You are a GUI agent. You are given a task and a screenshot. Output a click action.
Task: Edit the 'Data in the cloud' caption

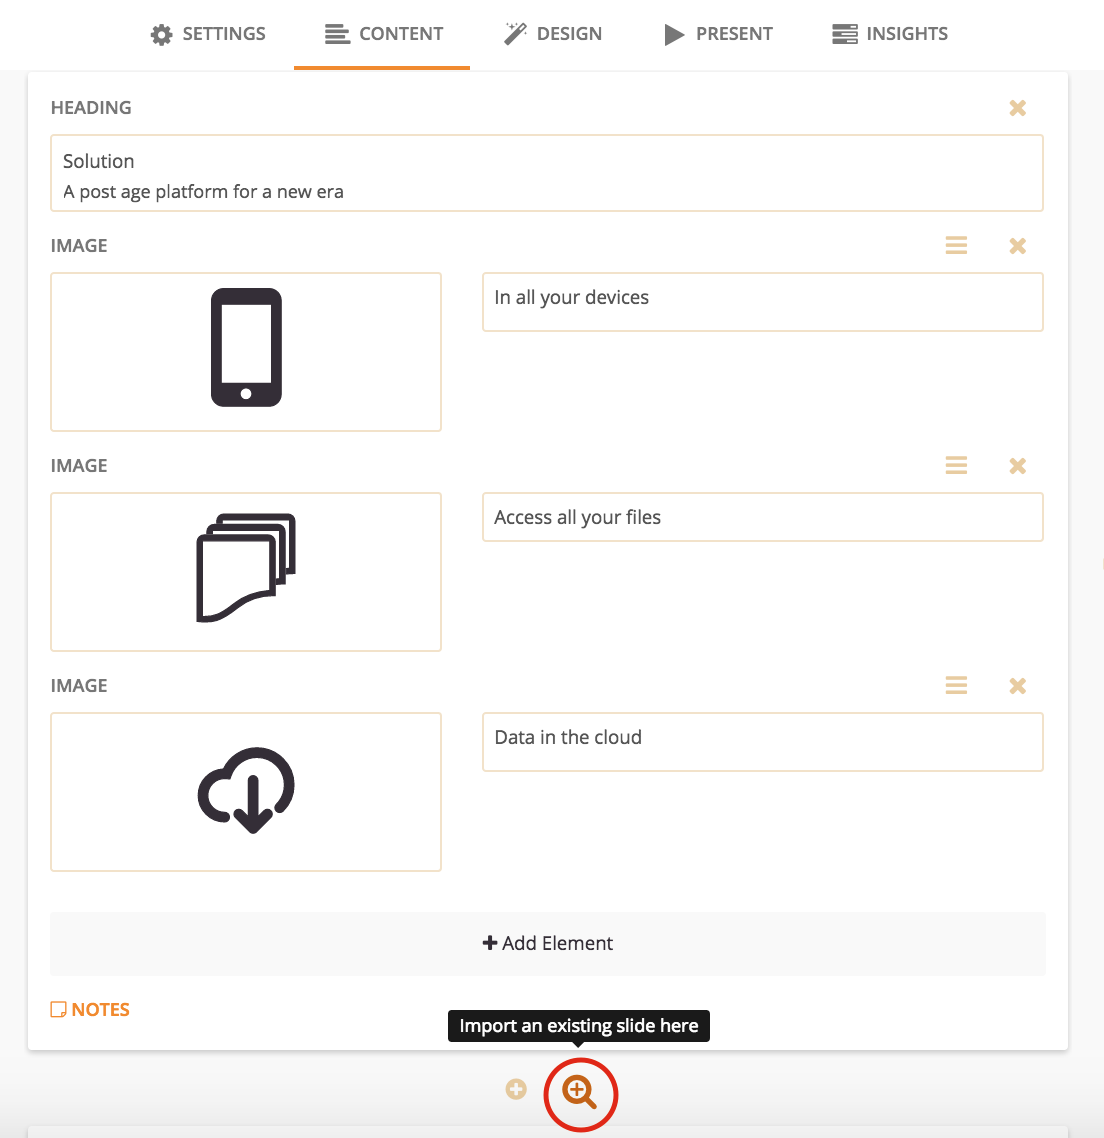[x=763, y=742]
